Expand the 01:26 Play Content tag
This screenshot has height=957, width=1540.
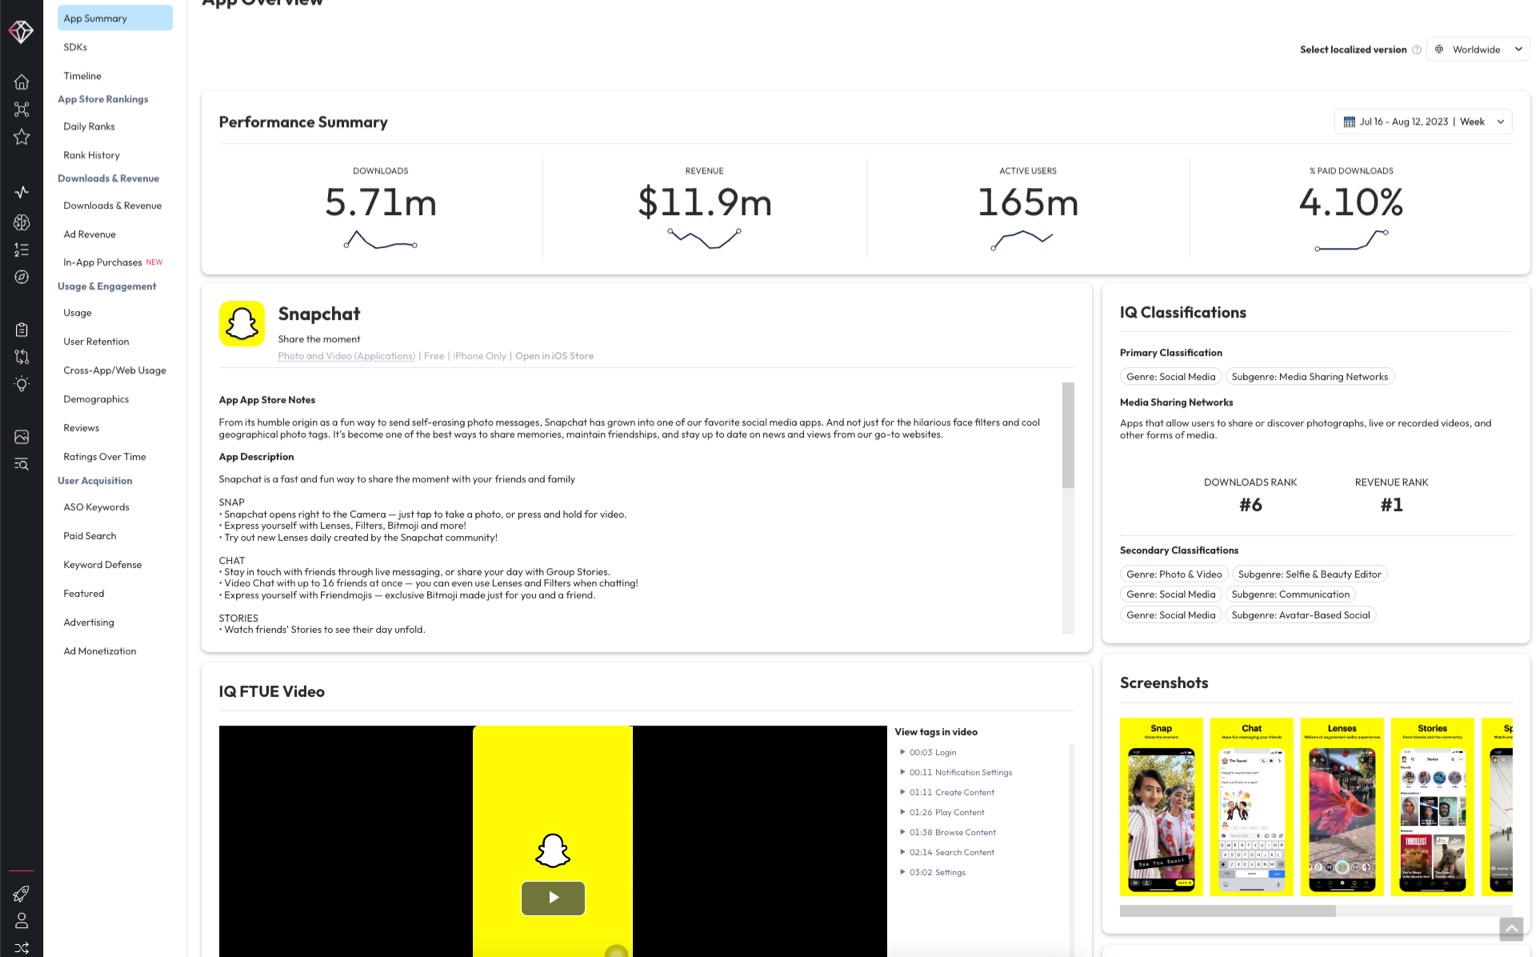pos(941,812)
